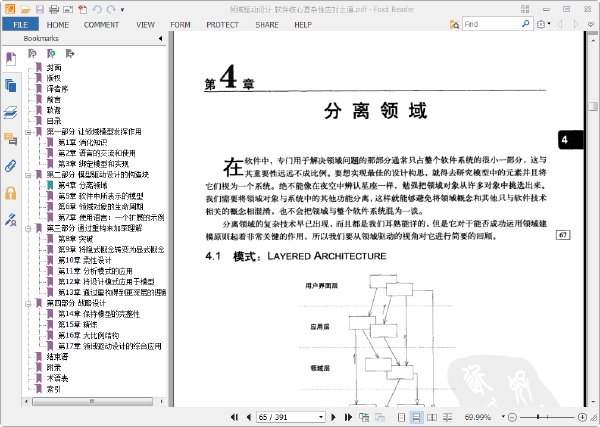Switch to the VIEW ribbon tab
The width and height of the screenshot is (600, 427).
[x=145, y=24]
